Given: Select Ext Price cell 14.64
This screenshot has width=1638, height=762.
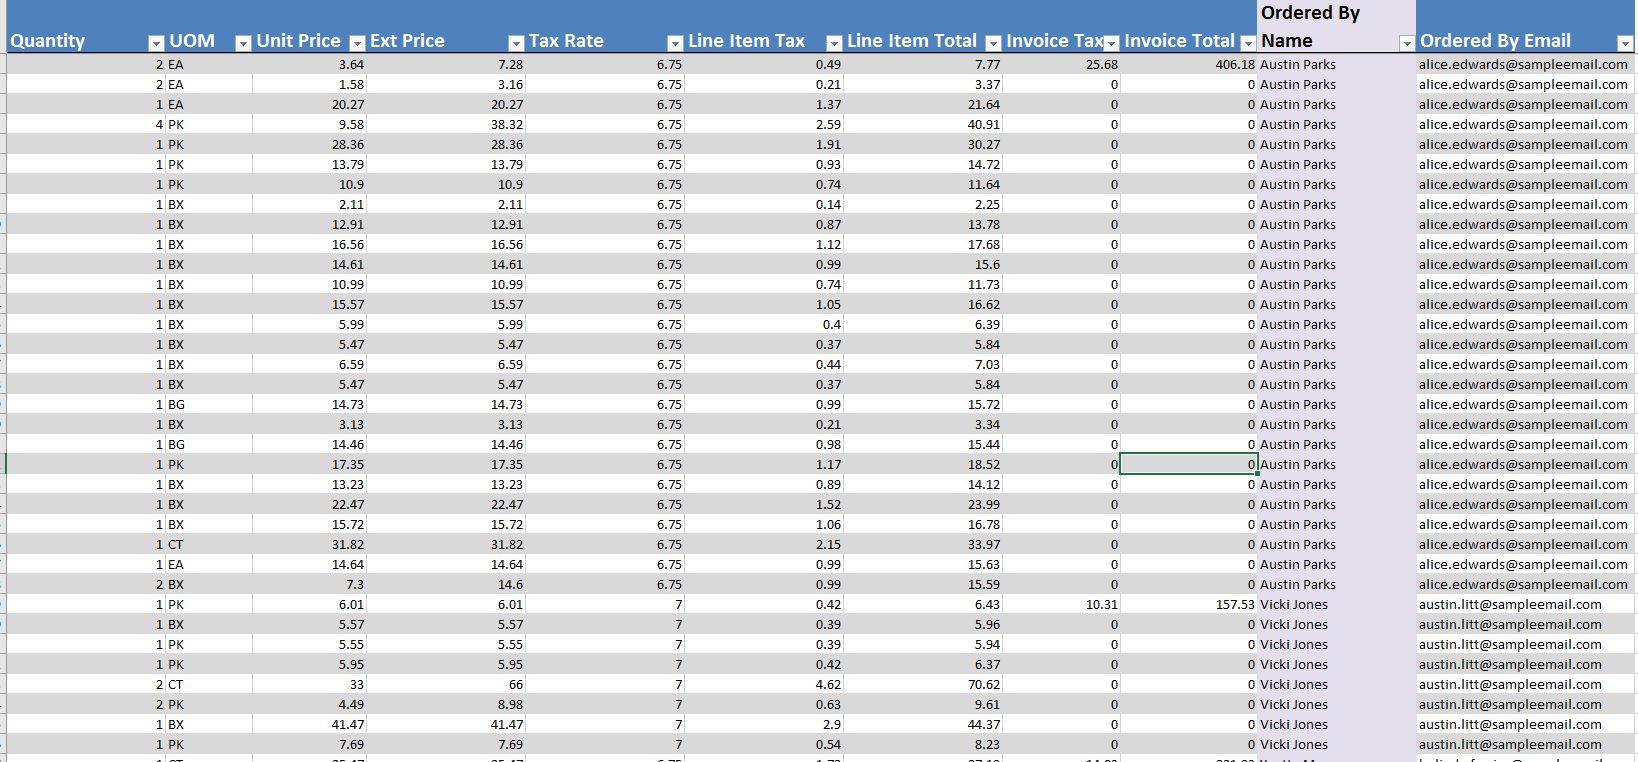Looking at the screenshot, I should pyautogui.click(x=446, y=564).
